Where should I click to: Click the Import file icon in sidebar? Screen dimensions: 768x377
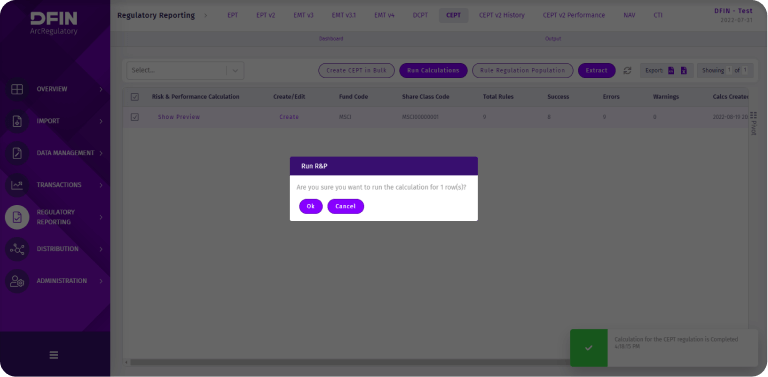coord(17,121)
